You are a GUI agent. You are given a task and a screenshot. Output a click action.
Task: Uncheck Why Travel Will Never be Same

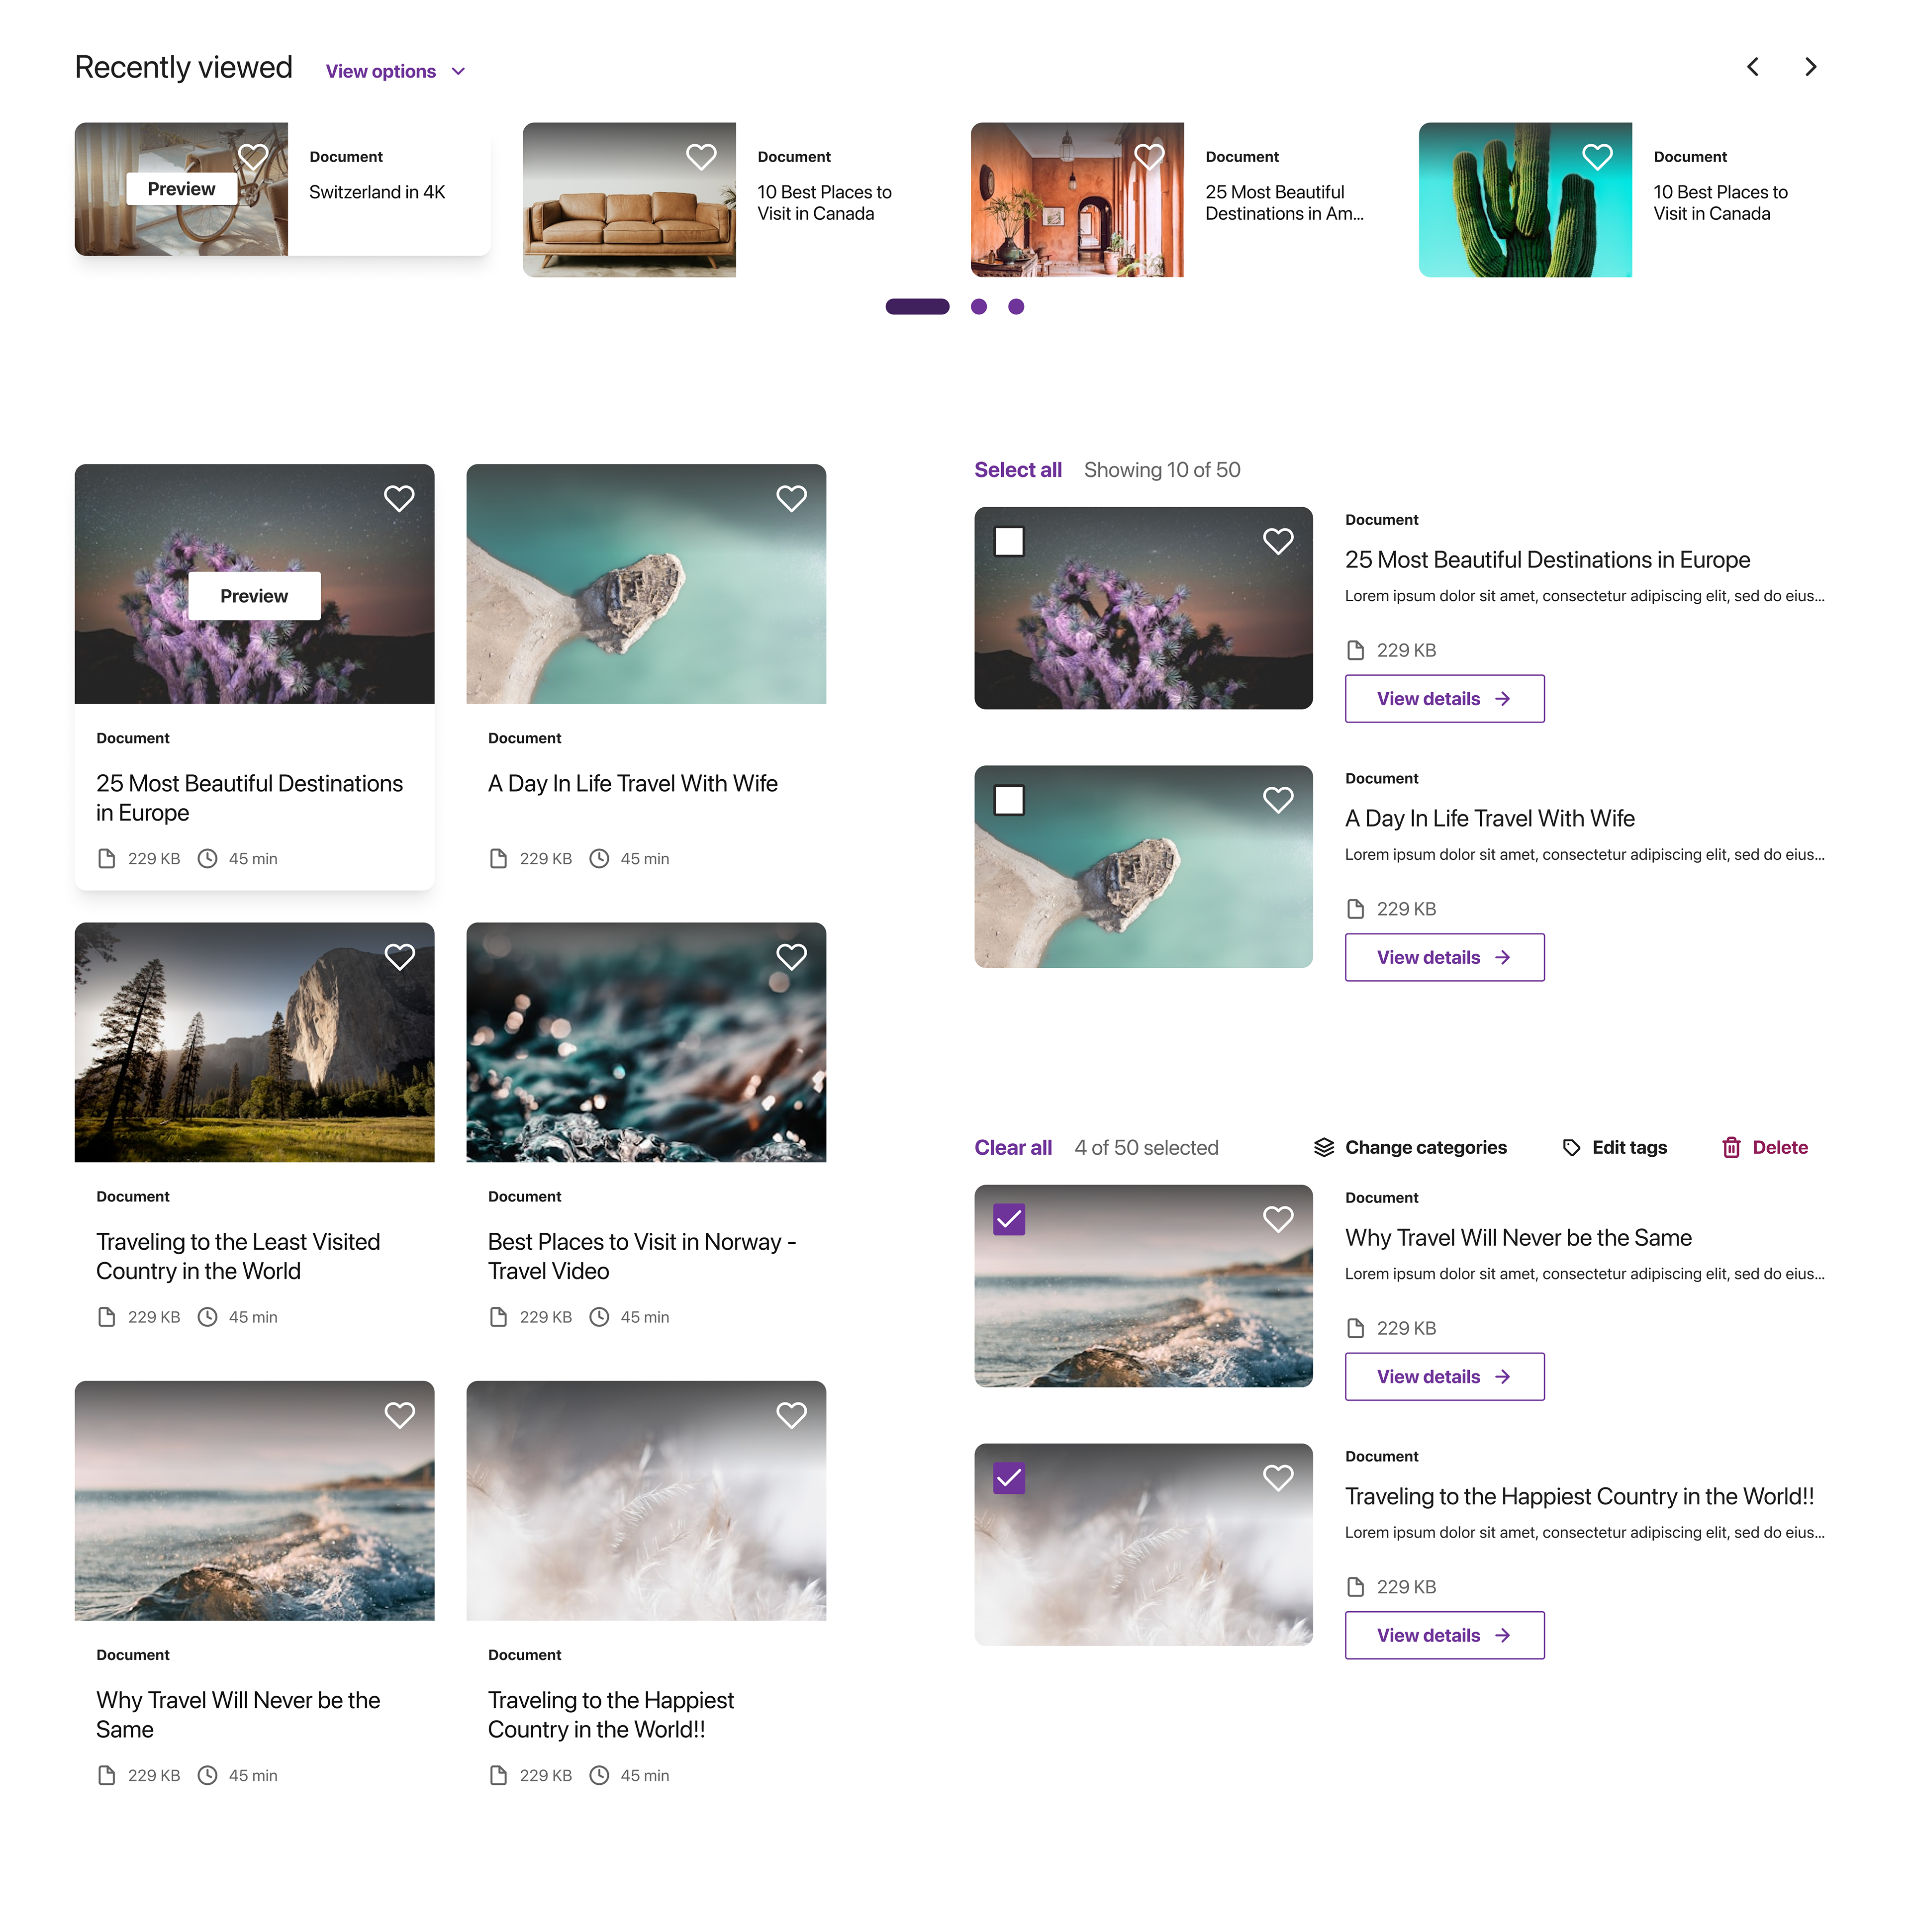1009,1219
